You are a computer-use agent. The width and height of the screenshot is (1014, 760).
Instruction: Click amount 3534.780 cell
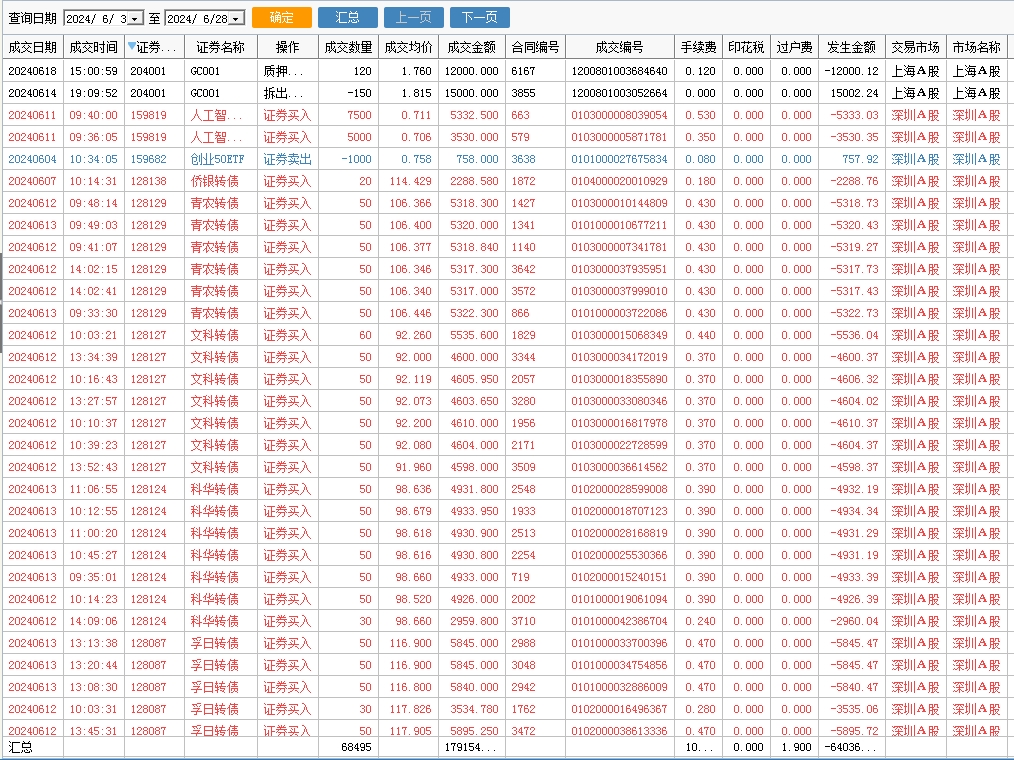[471, 709]
